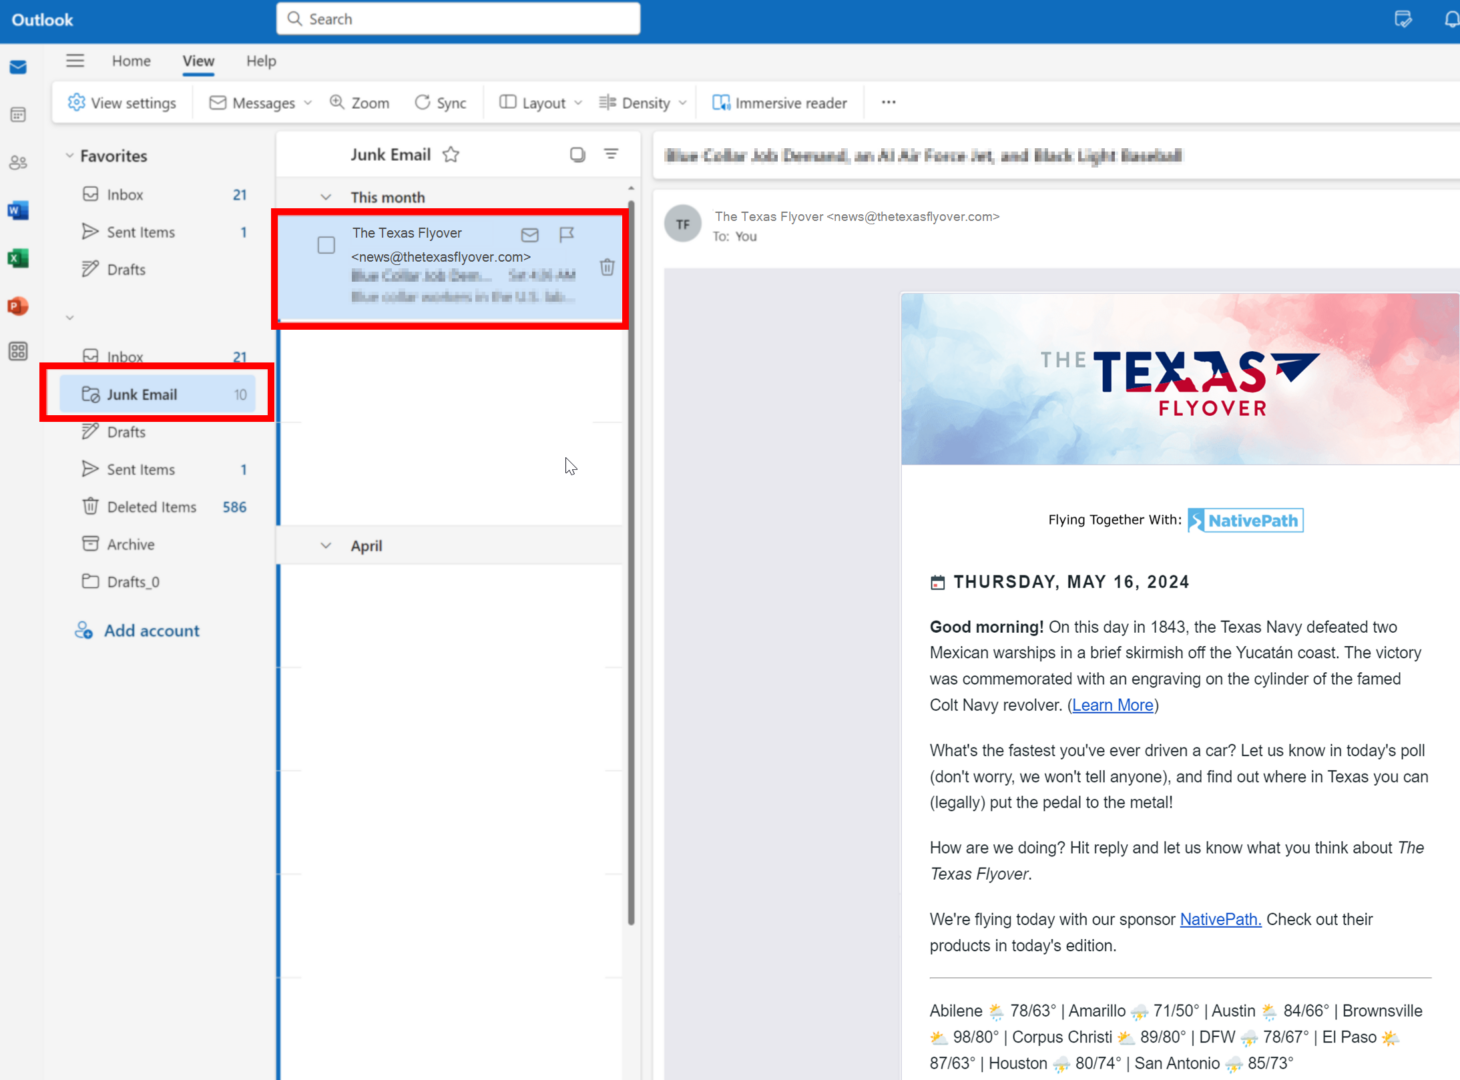The image size is (1460, 1080).
Task: Open the People app in left rail
Action: [x=18, y=162]
